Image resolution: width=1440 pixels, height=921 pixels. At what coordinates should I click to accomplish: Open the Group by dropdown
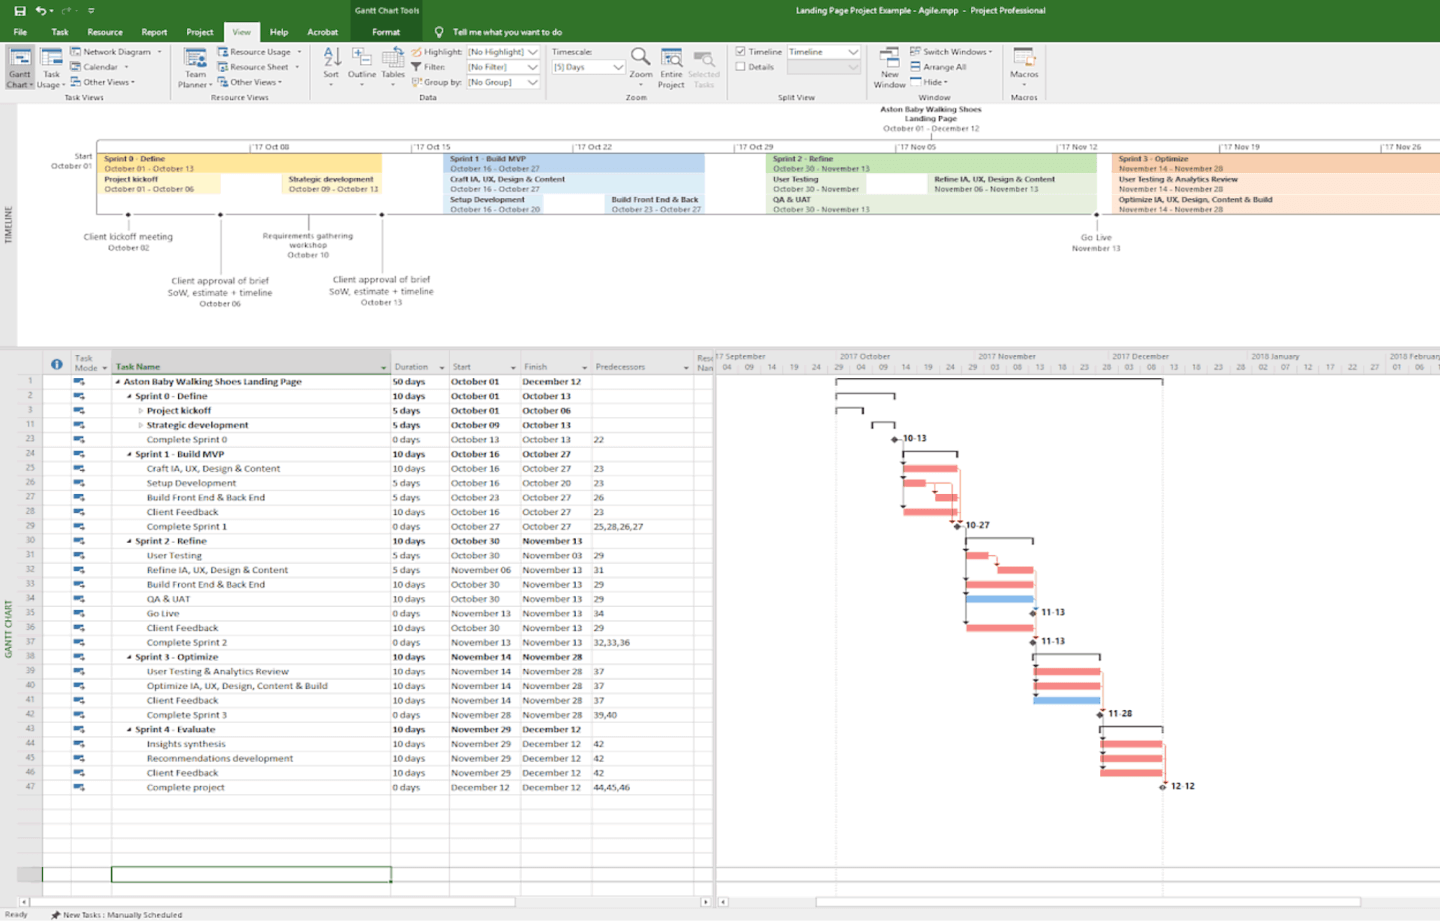point(533,82)
